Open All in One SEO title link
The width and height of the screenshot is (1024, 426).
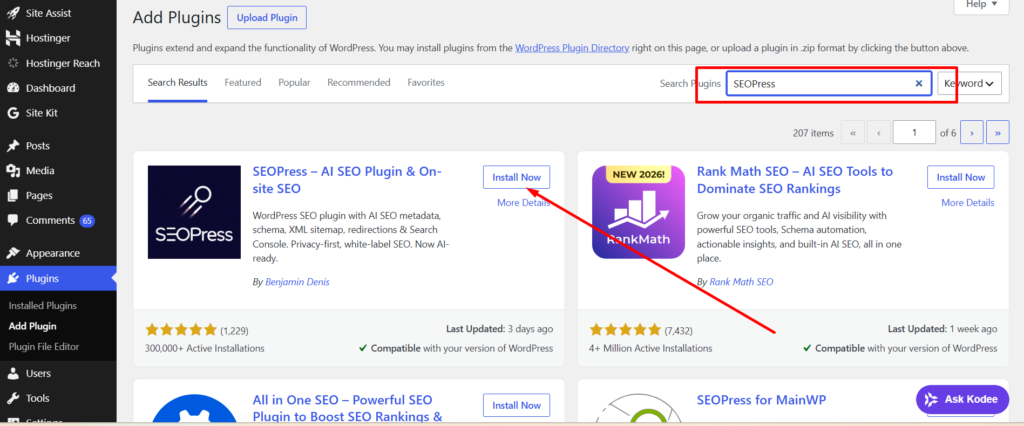click(x=347, y=408)
